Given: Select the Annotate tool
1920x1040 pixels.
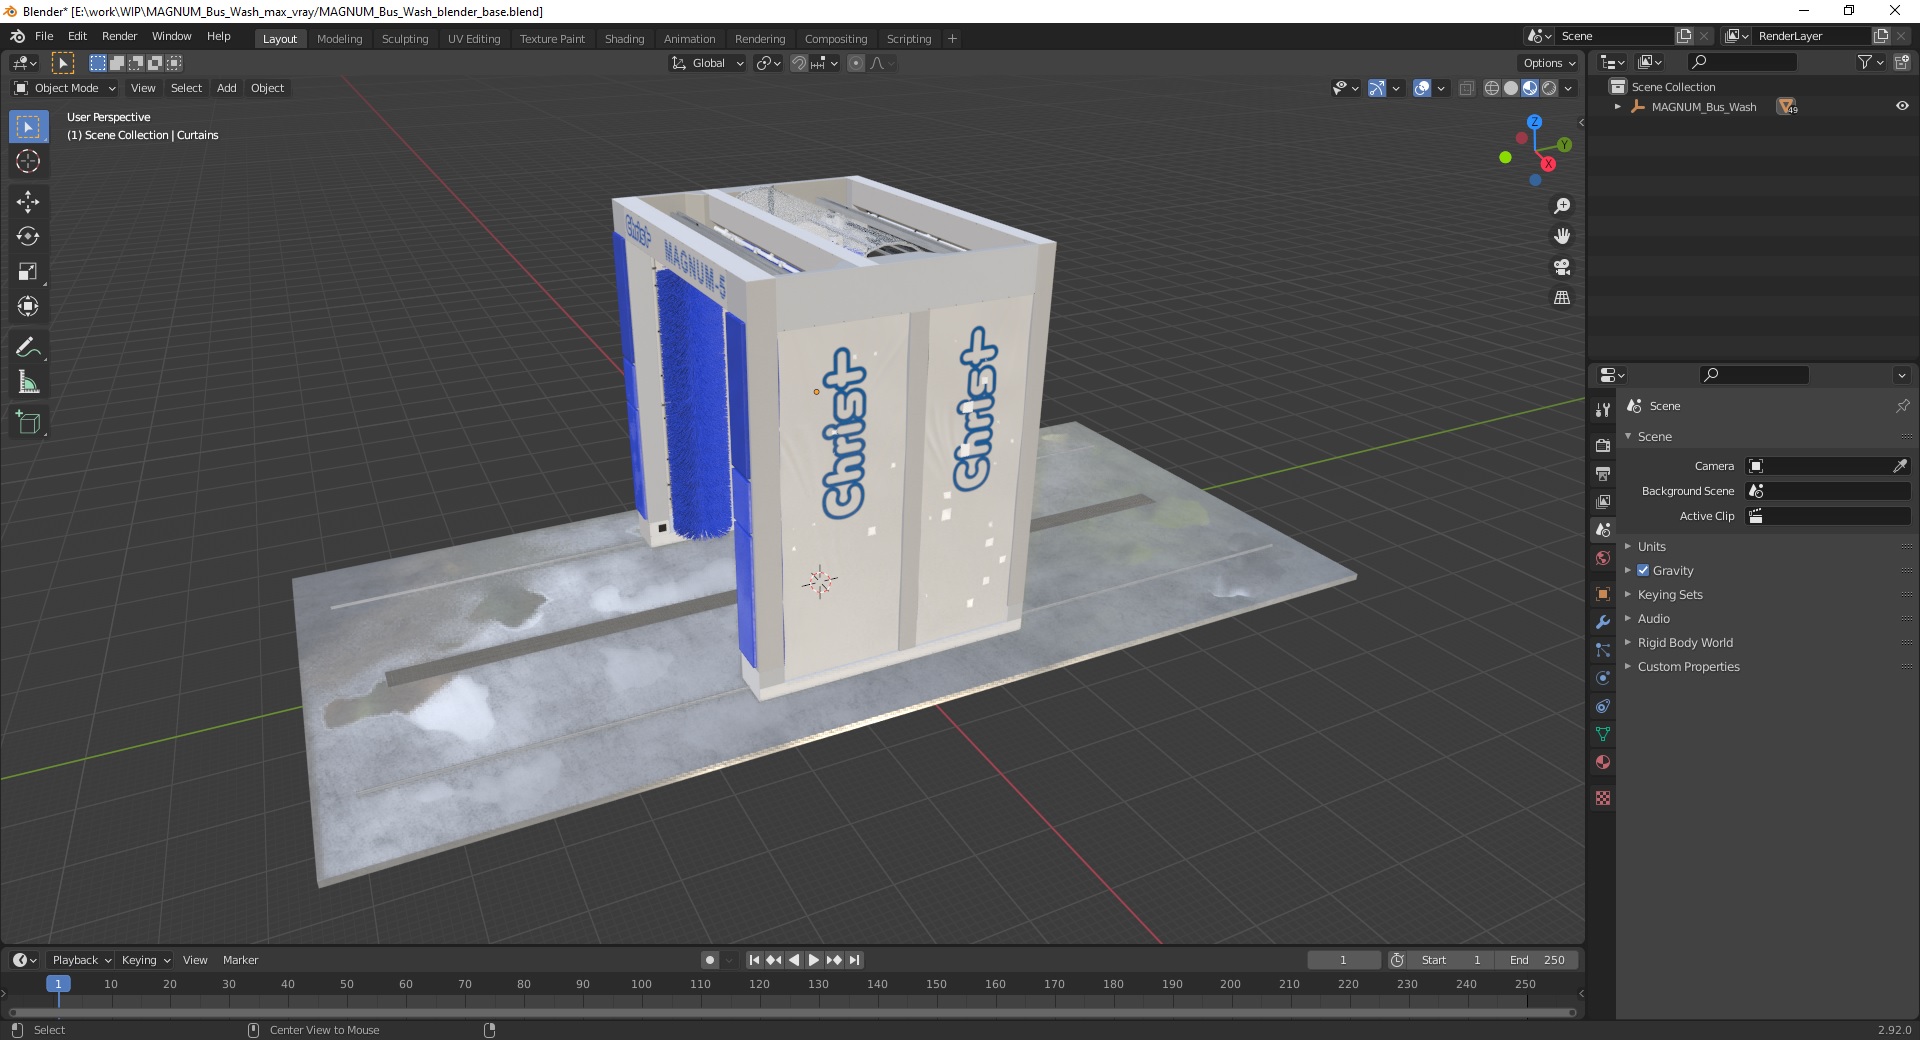Looking at the screenshot, I should pos(28,348).
